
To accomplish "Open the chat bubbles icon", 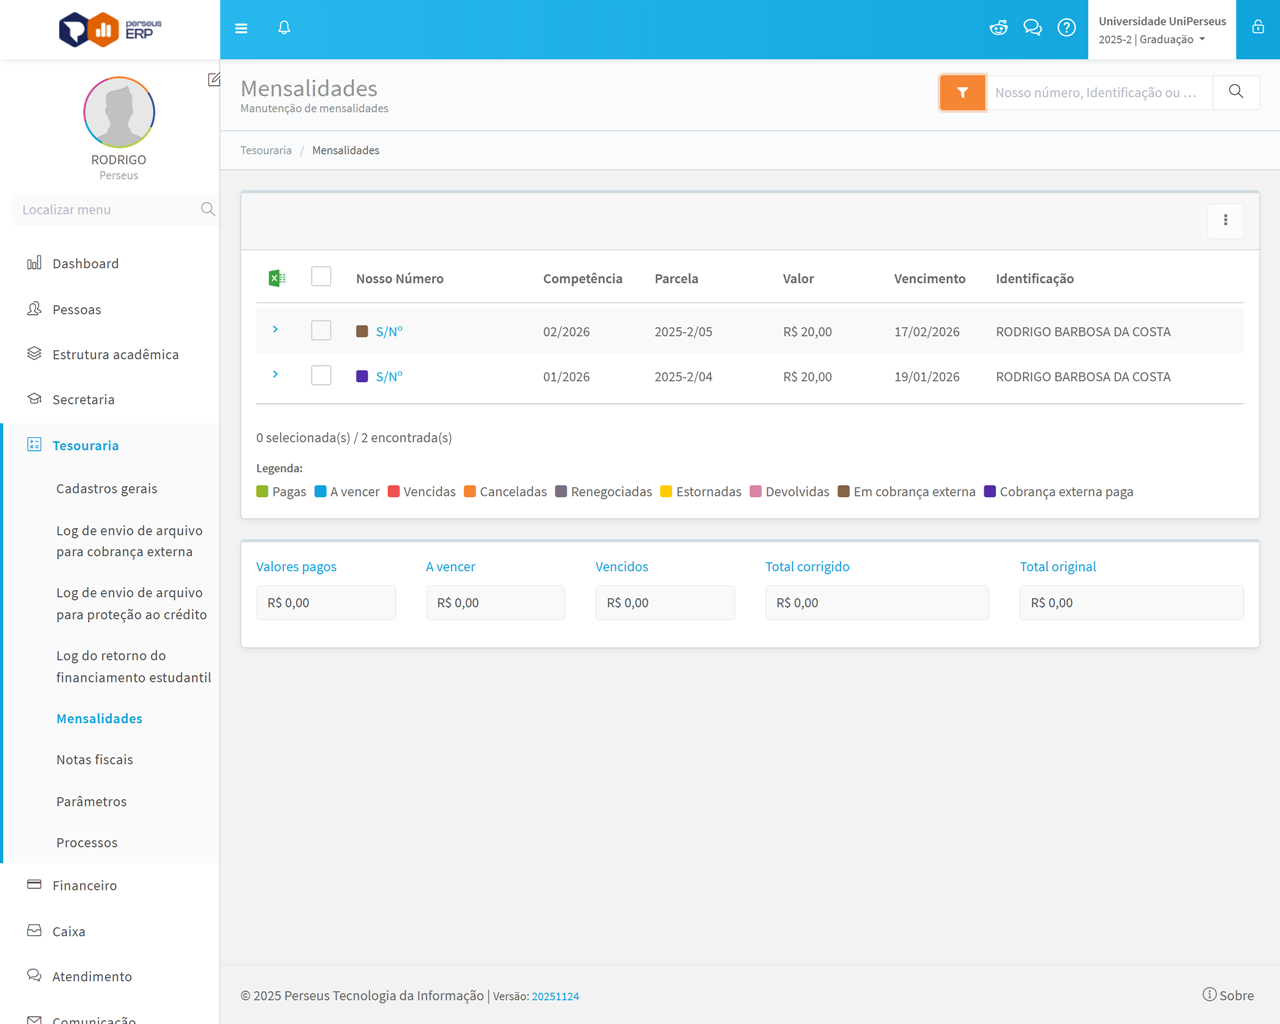I will tap(1032, 28).
